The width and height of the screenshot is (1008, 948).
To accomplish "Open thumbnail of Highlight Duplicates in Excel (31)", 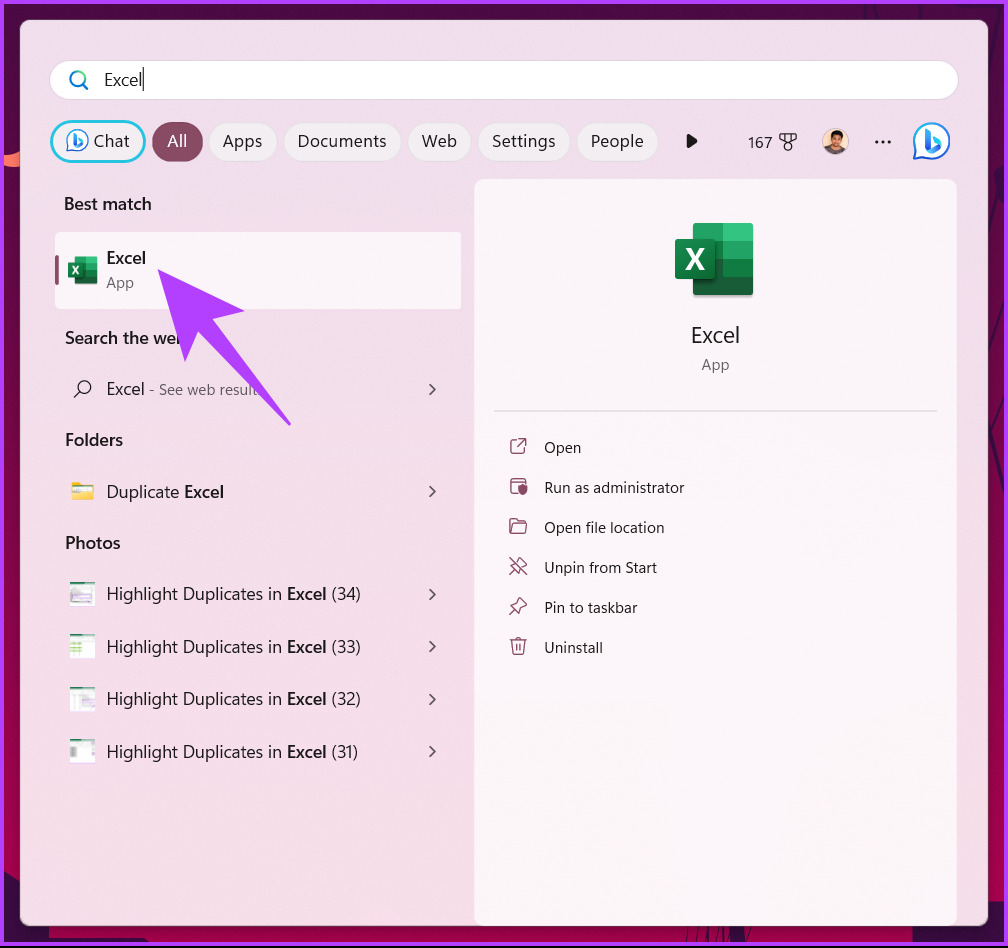I will [x=82, y=751].
